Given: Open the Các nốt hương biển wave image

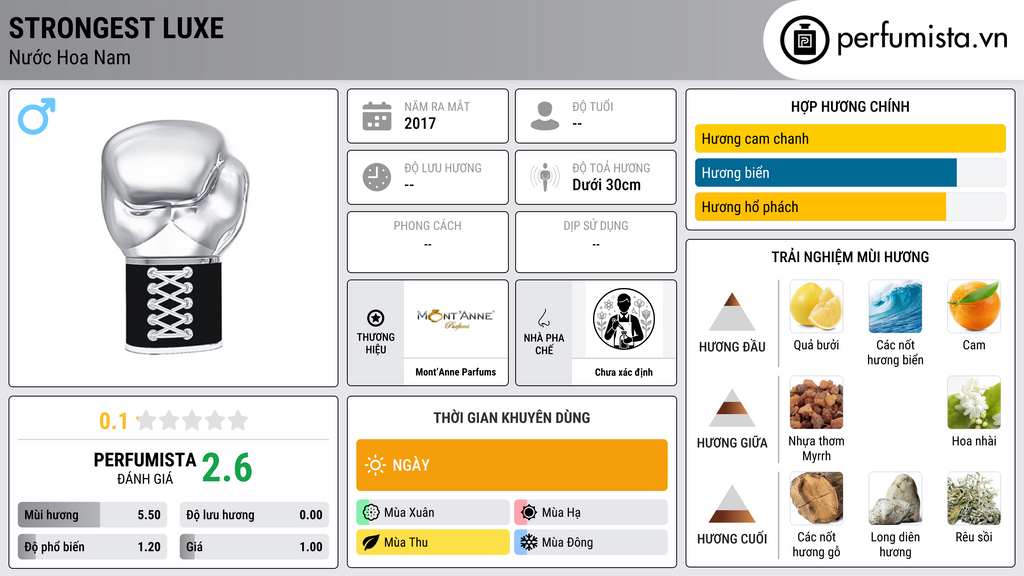Looking at the screenshot, I should coord(895,306).
